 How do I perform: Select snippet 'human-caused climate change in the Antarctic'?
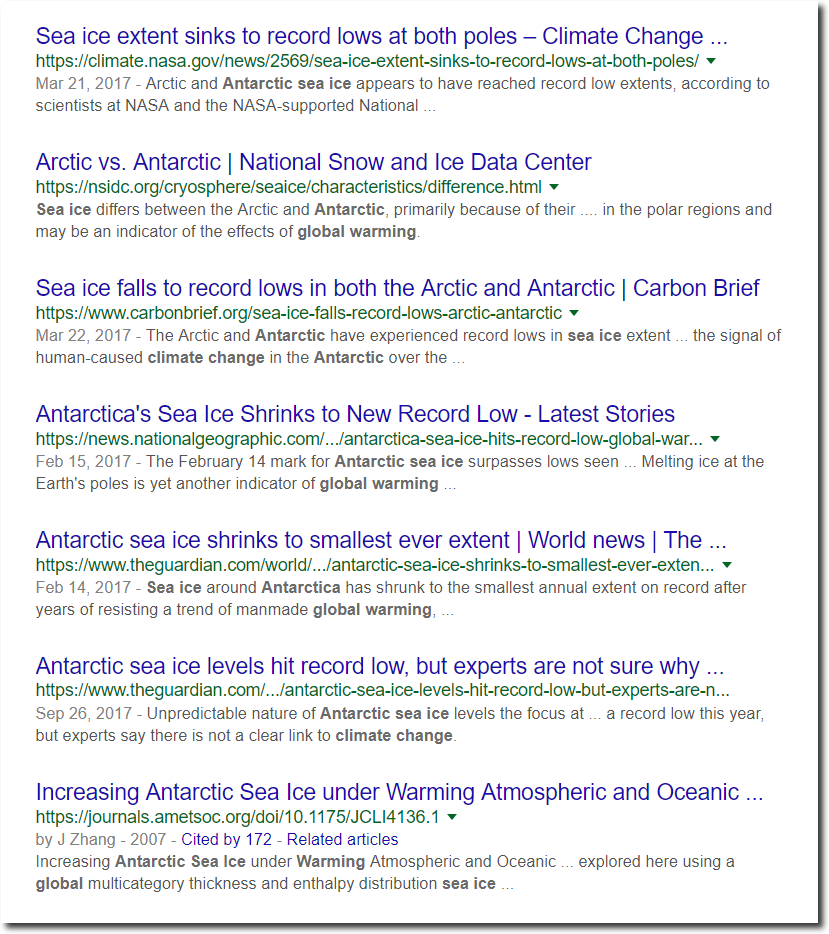pos(210,357)
